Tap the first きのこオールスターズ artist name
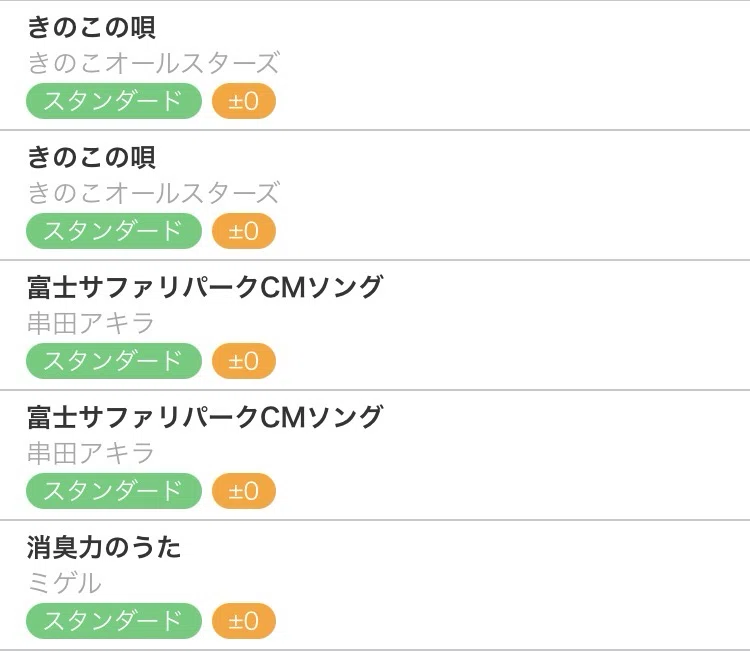The height and width of the screenshot is (652, 750). [154, 63]
